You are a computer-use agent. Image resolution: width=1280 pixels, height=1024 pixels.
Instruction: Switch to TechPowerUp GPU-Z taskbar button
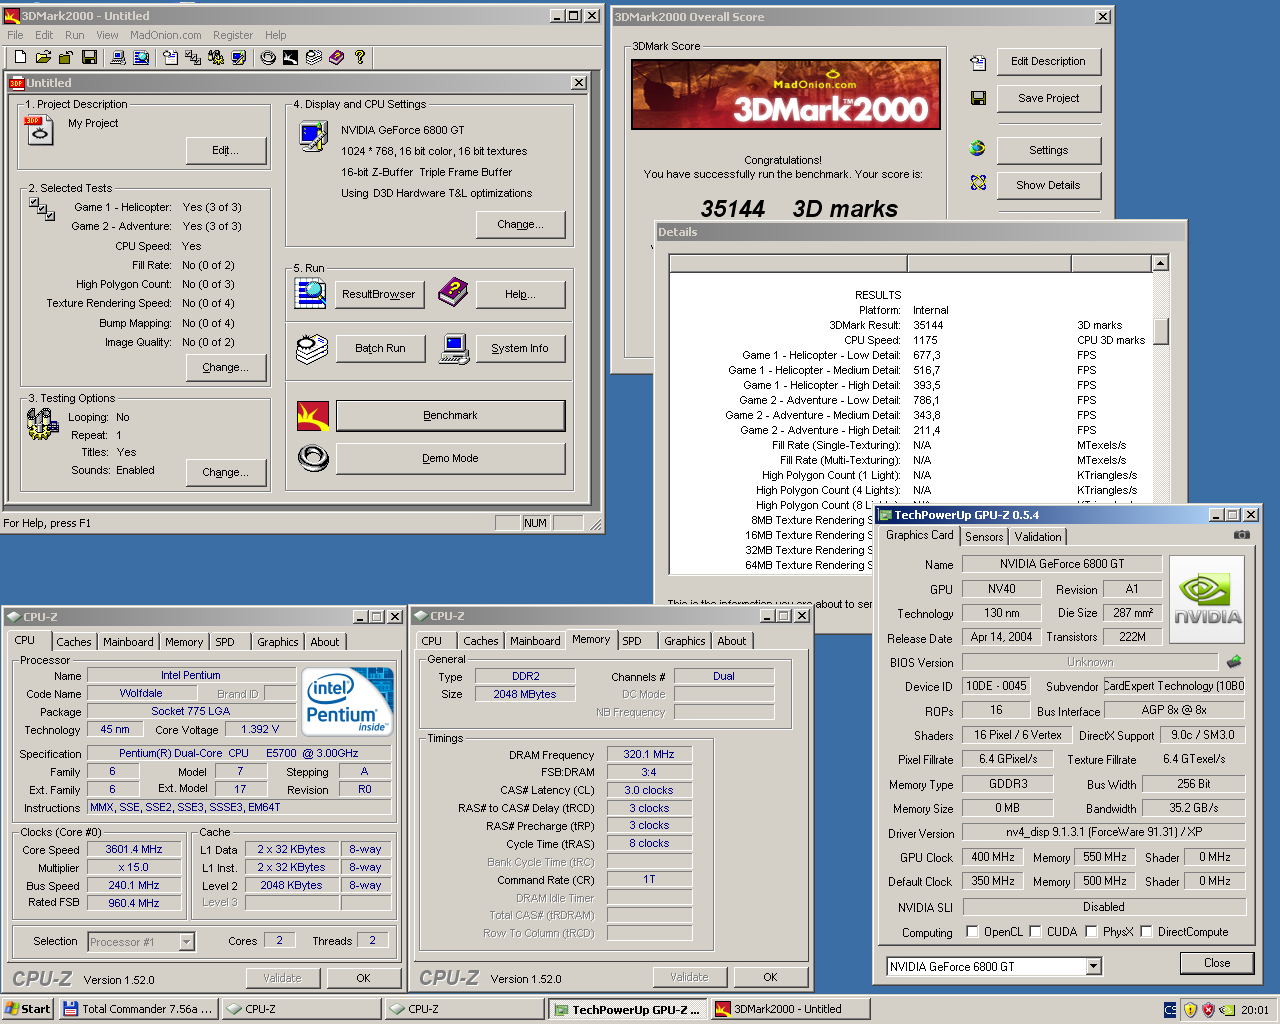click(x=629, y=1009)
